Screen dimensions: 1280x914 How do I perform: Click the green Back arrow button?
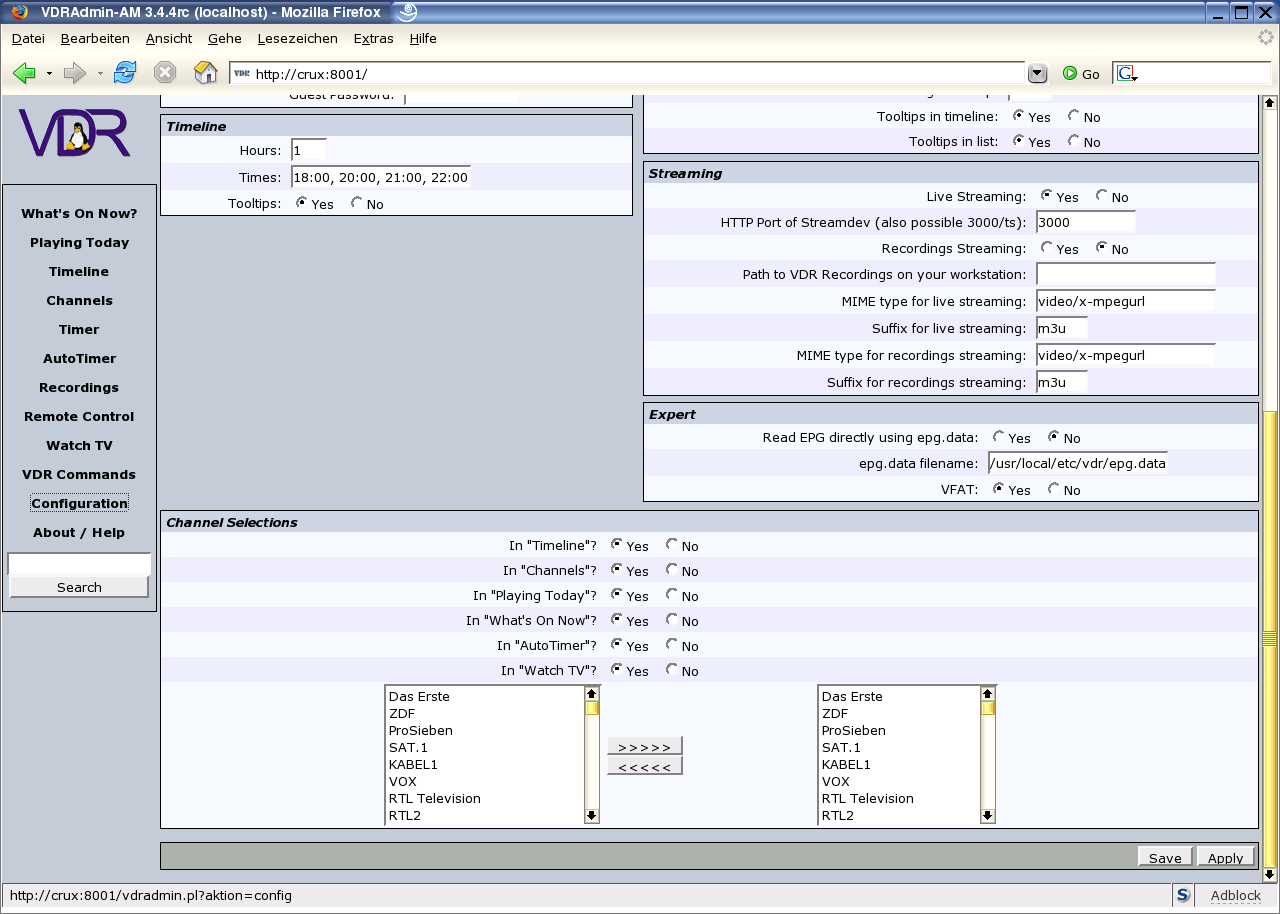coord(25,73)
